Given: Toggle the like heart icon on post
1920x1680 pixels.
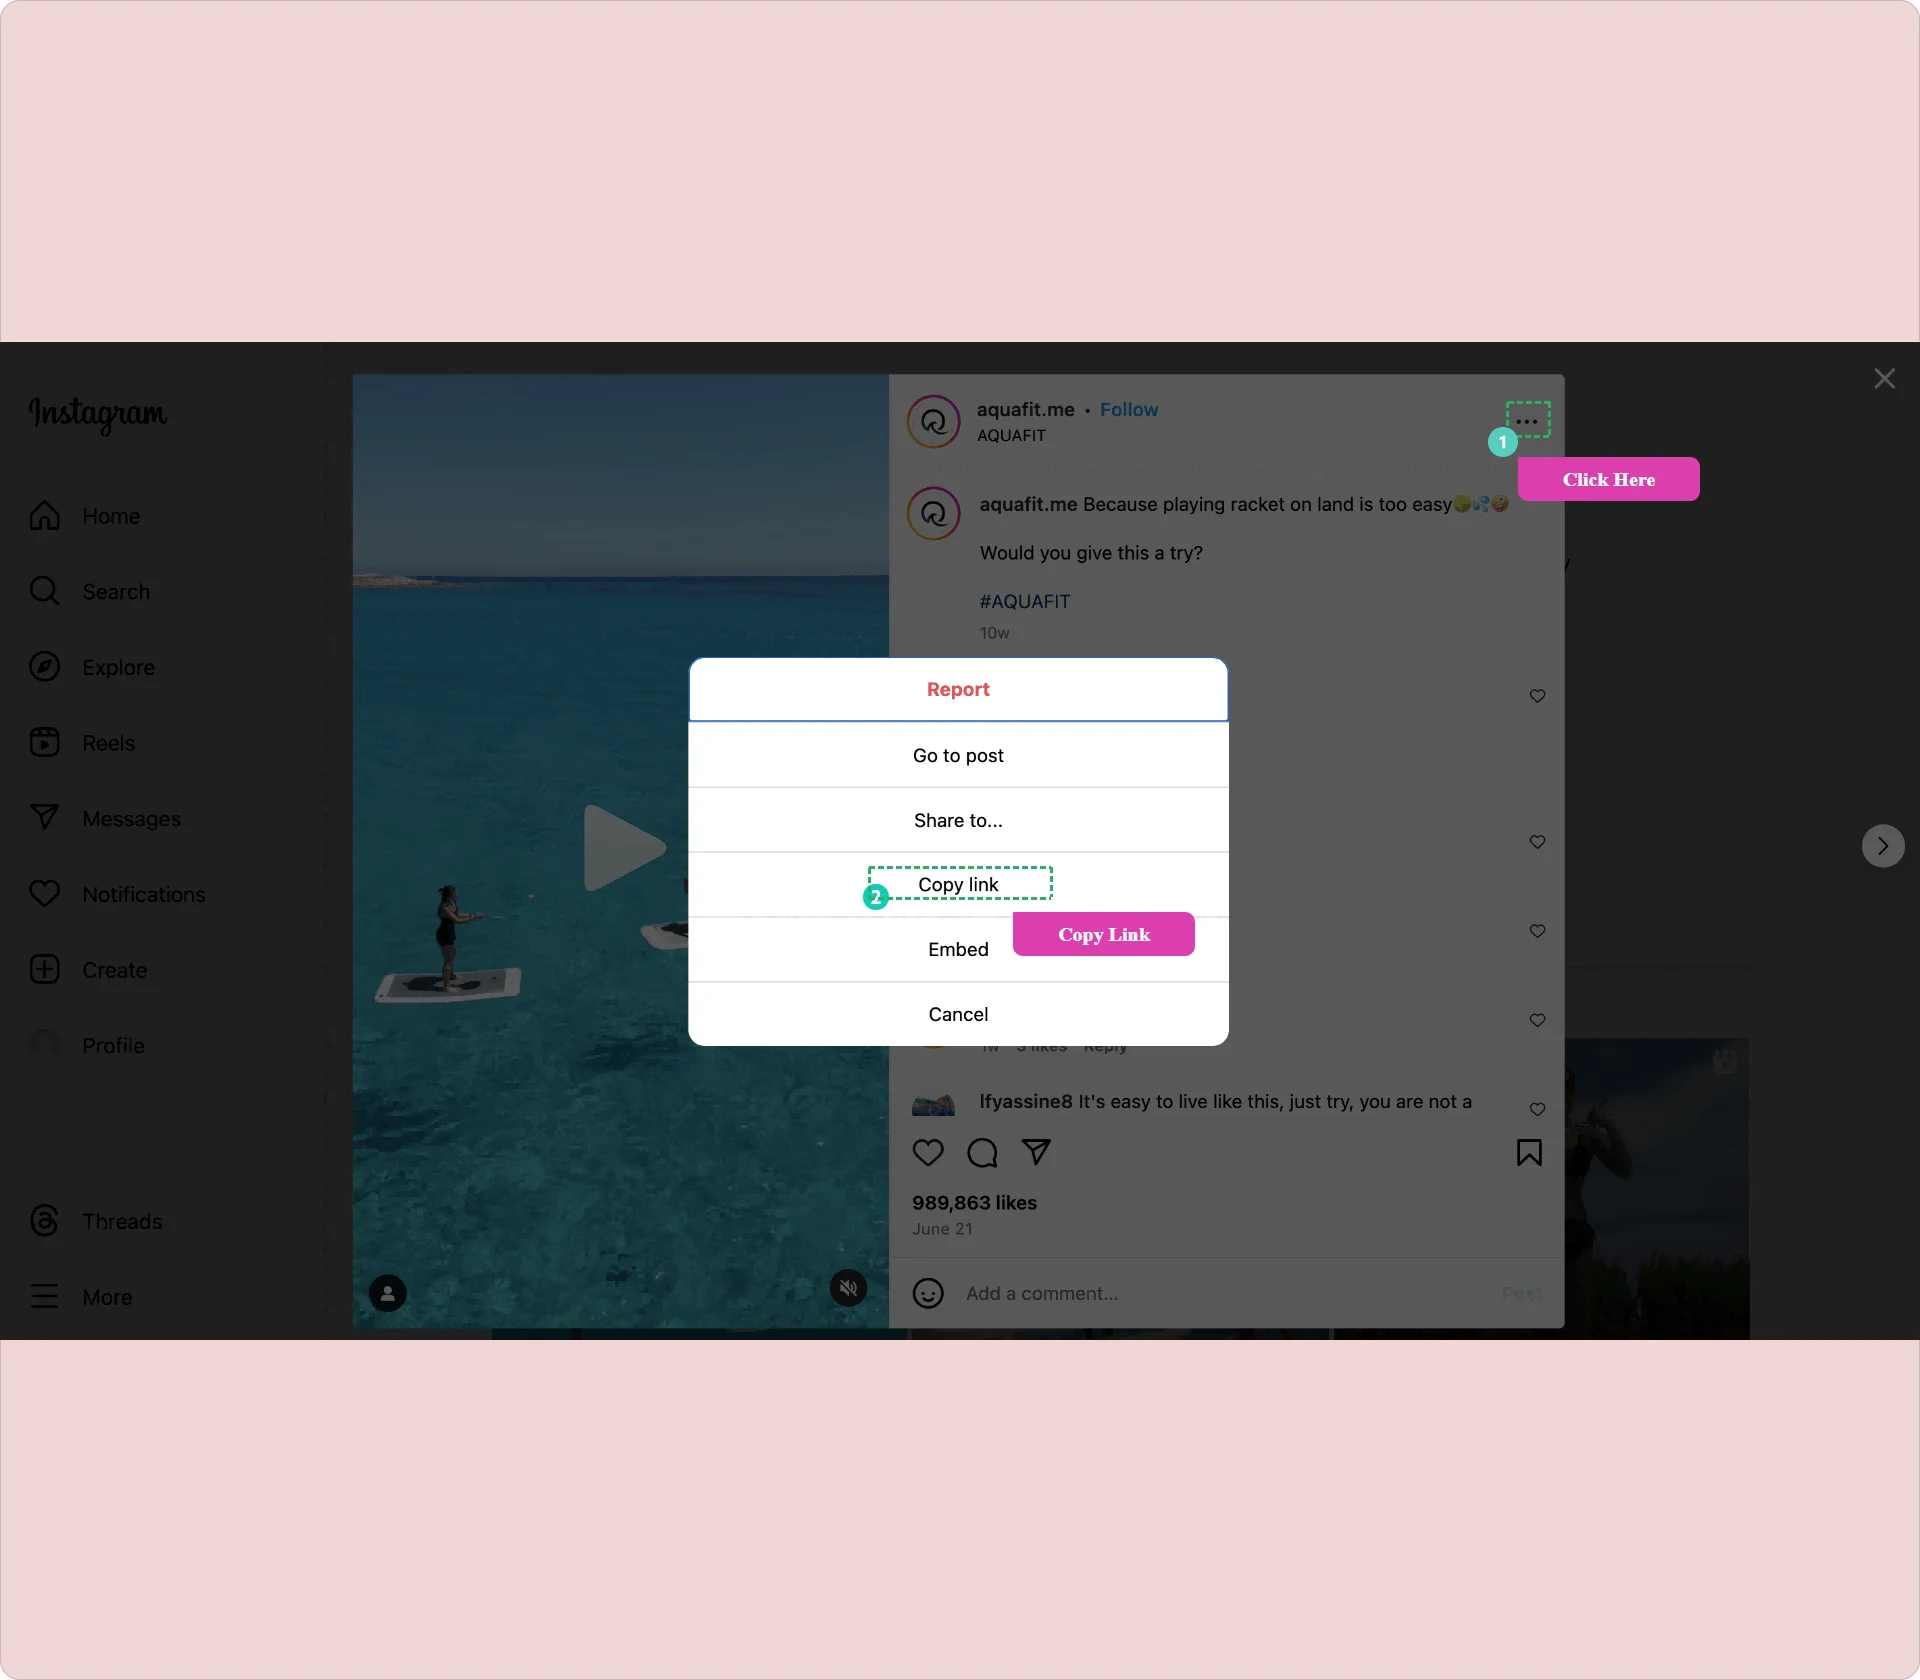Looking at the screenshot, I should point(929,1151).
